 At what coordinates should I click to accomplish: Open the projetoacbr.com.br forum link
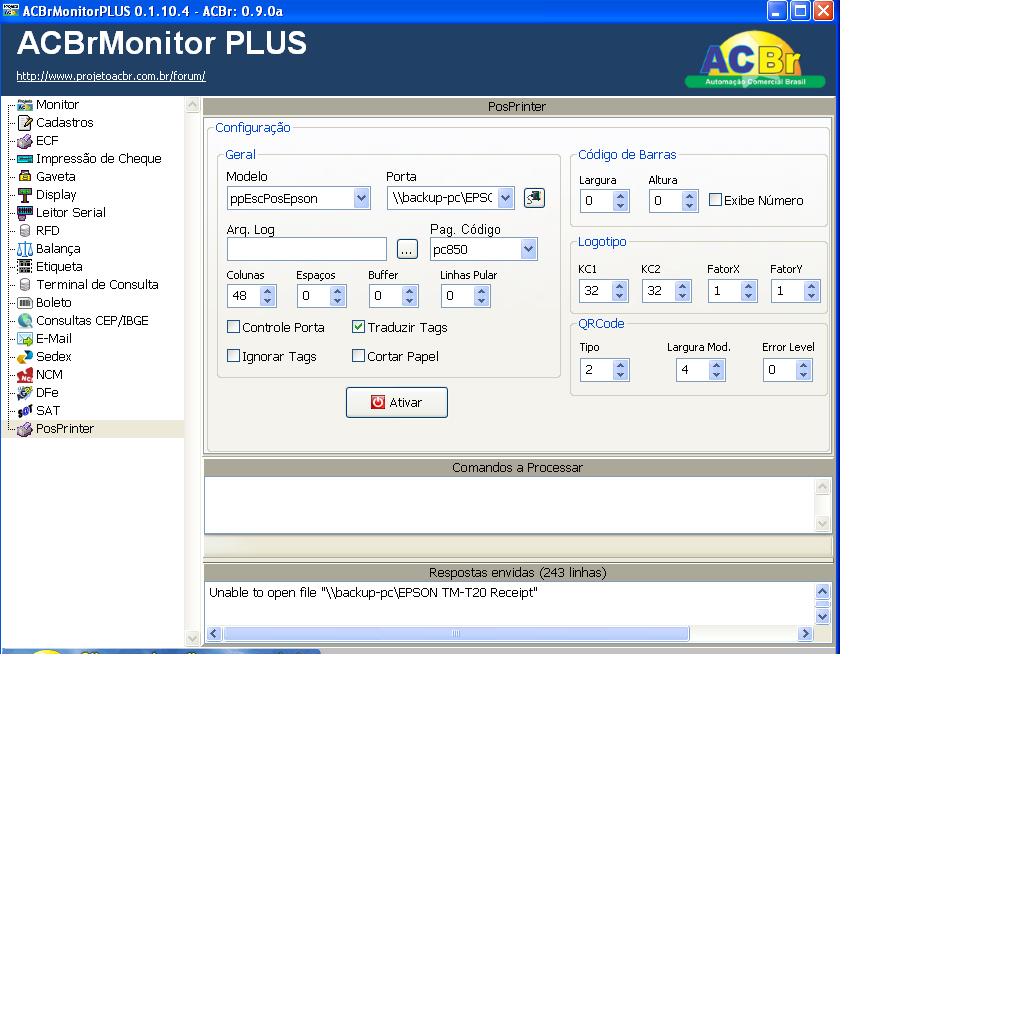(111, 76)
